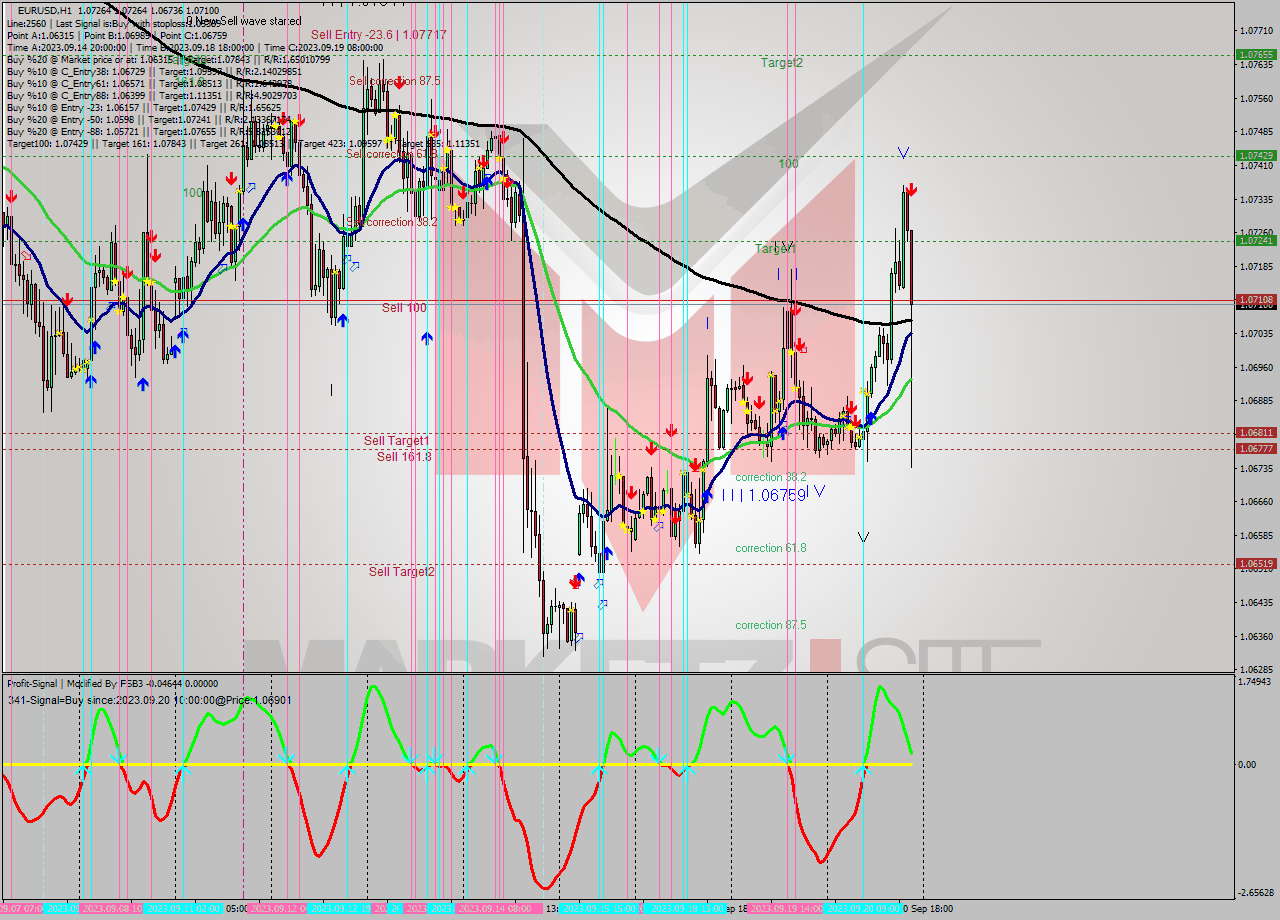
Task: Click the green 1.07655 price tag
Action: (x=1256, y=55)
